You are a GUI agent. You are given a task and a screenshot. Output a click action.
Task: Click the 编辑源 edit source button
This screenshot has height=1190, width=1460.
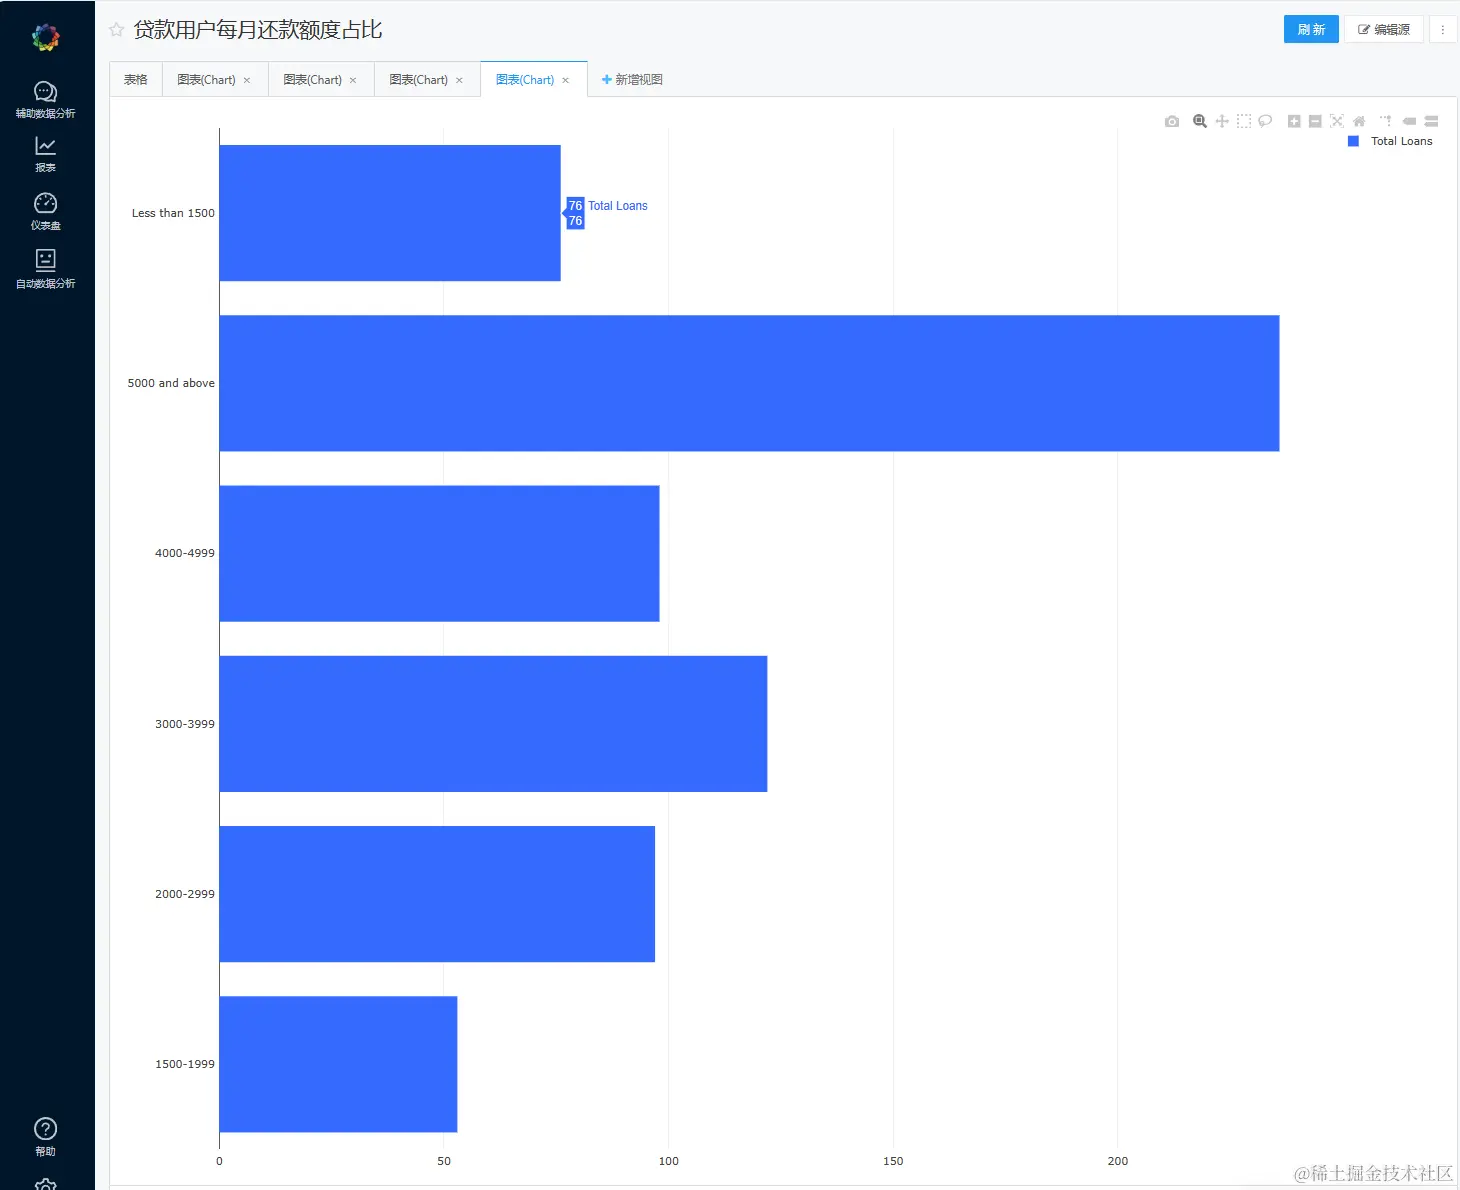coord(1384,29)
